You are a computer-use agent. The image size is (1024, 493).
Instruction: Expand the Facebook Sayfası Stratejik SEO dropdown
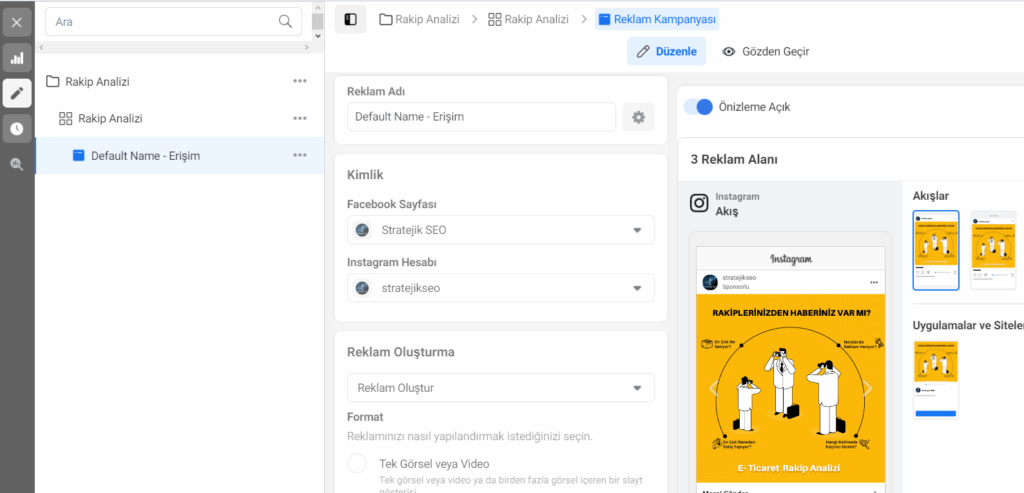(x=637, y=230)
